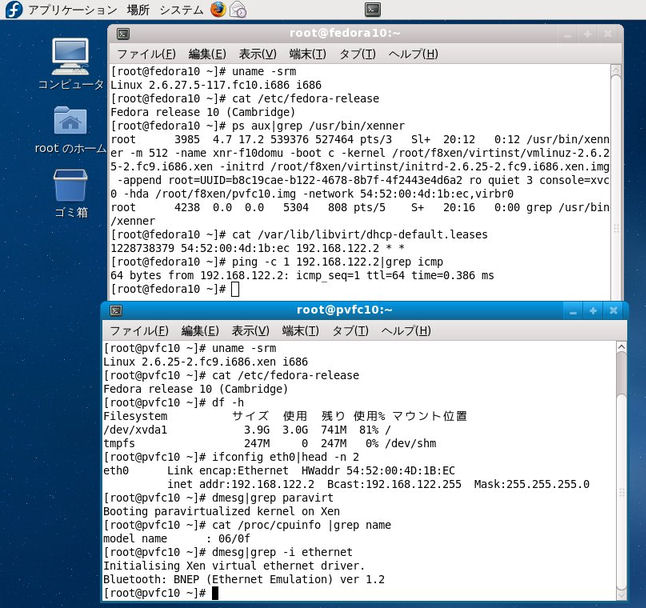Click 'Linux 2.6.25-2.fc9.i686.xen i686' output line

click(x=206, y=362)
